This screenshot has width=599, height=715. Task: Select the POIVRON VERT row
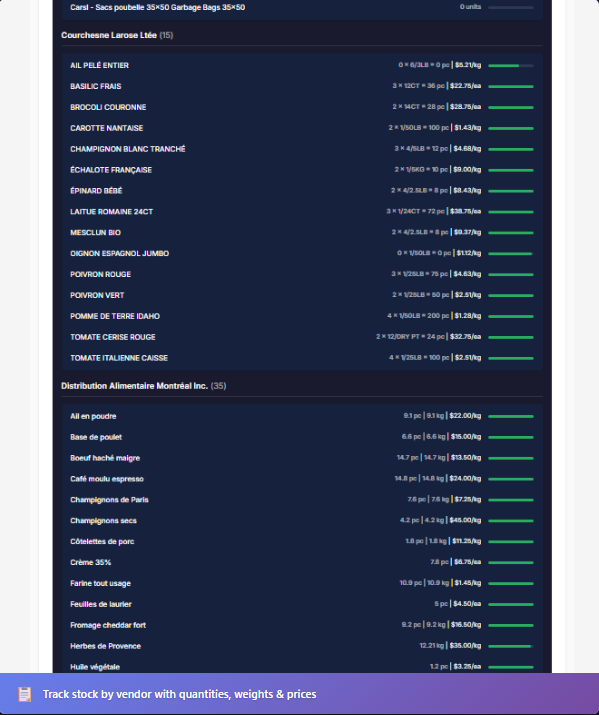coord(302,295)
